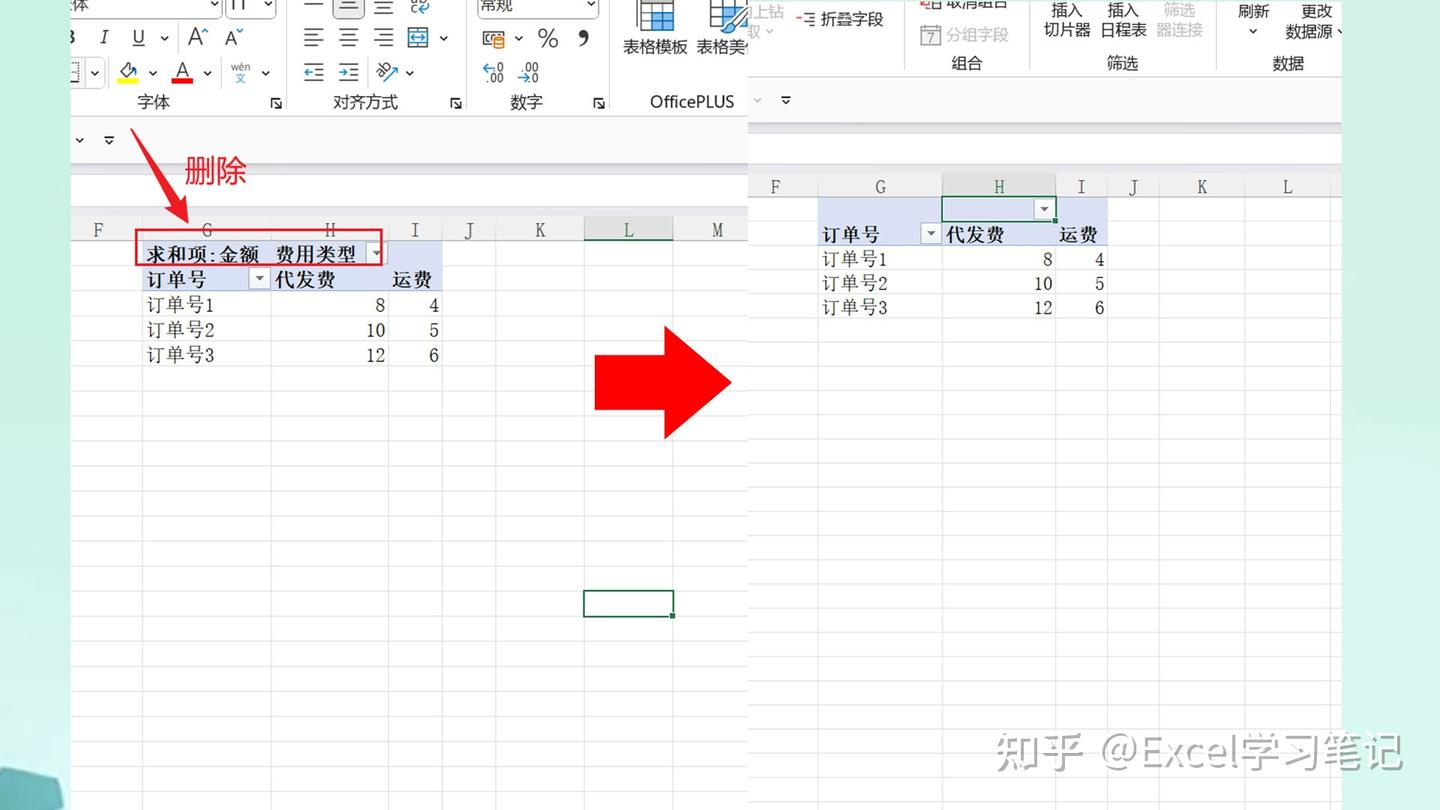The width and height of the screenshot is (1440, 810).
Task: Click 更改数据源 to change the data source
Action: [x=1314, y=22]
